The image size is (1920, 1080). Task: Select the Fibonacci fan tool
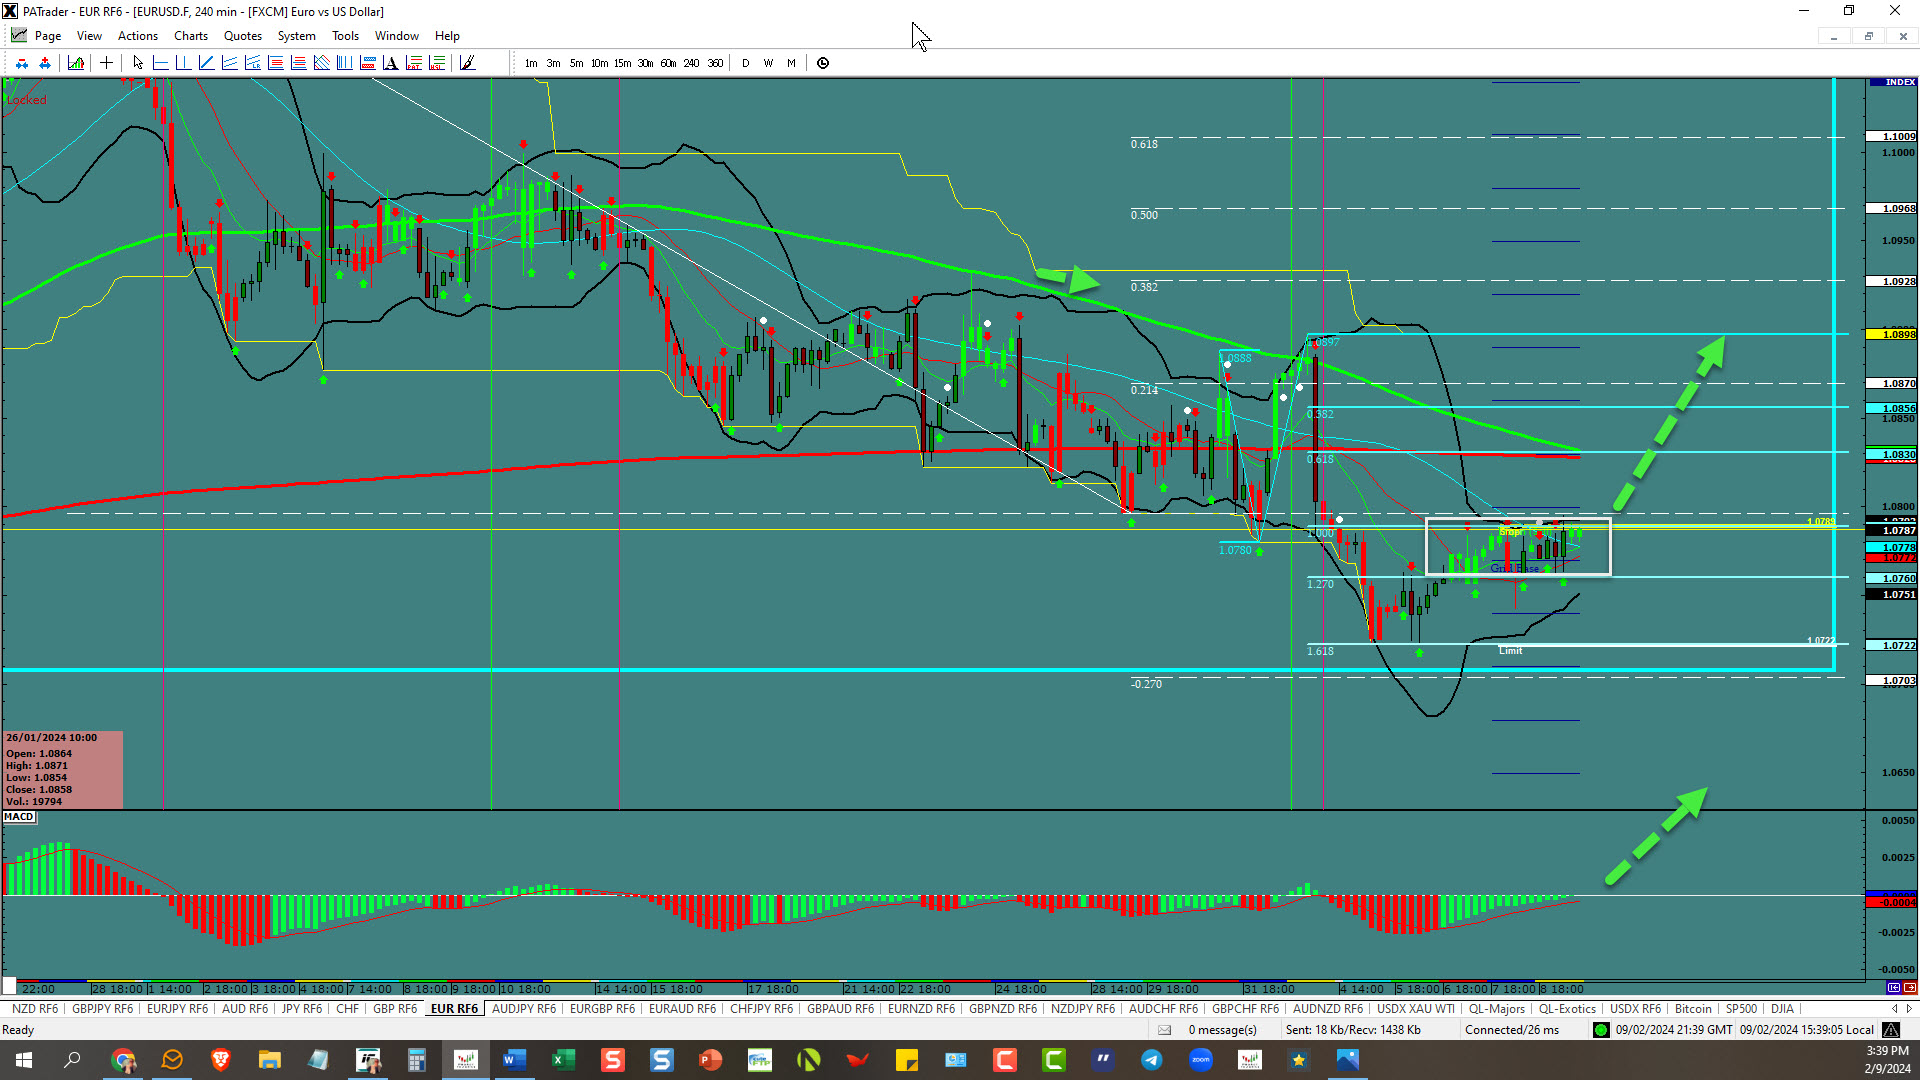tap(321, 63)
